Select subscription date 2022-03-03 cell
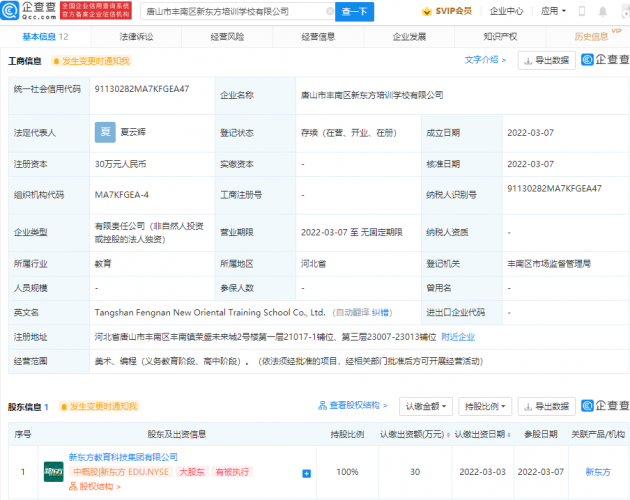Screen dimensions: 630x500 coord(483,472)
